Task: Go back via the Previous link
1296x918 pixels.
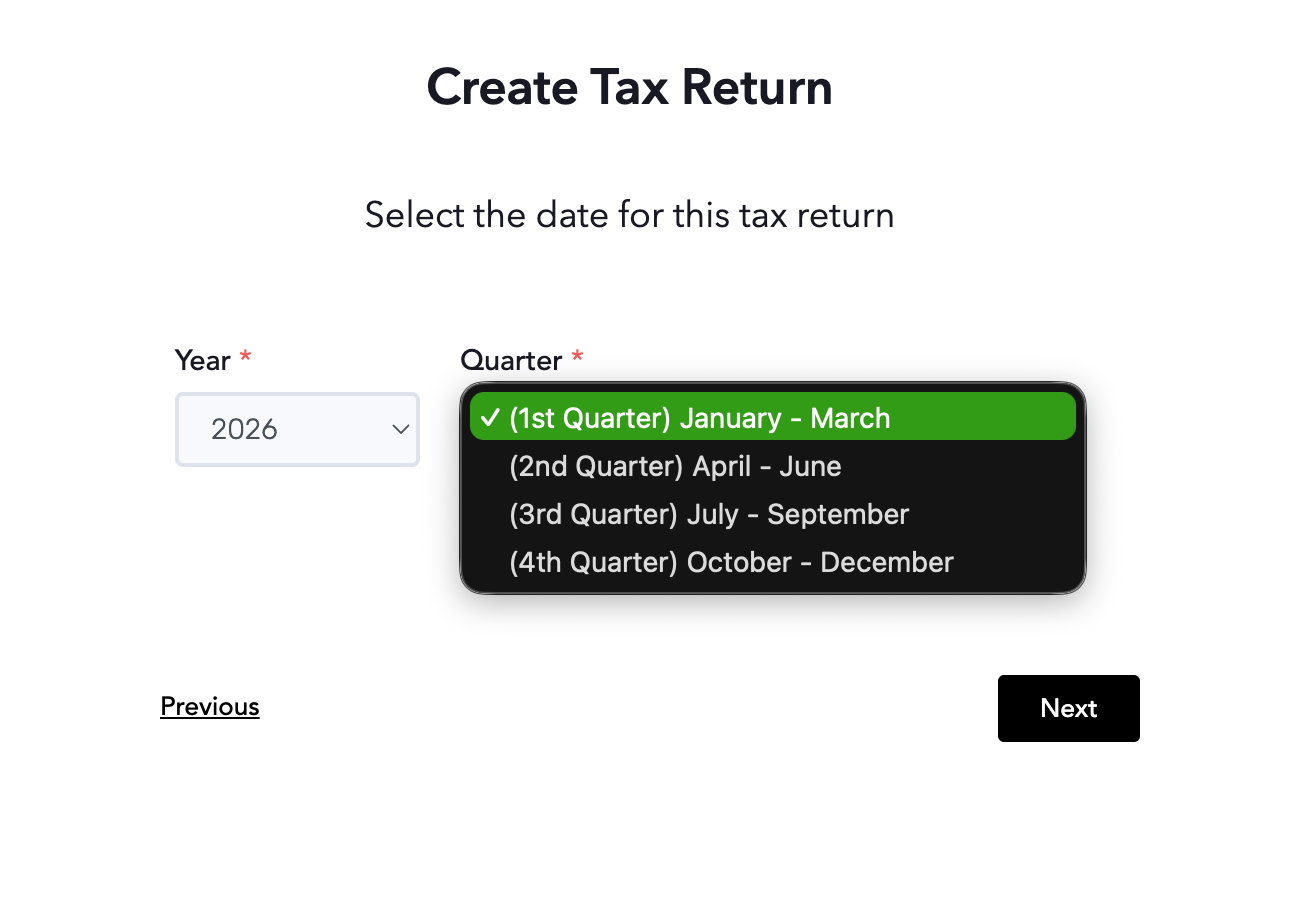Action: click(x=210, y=707)
